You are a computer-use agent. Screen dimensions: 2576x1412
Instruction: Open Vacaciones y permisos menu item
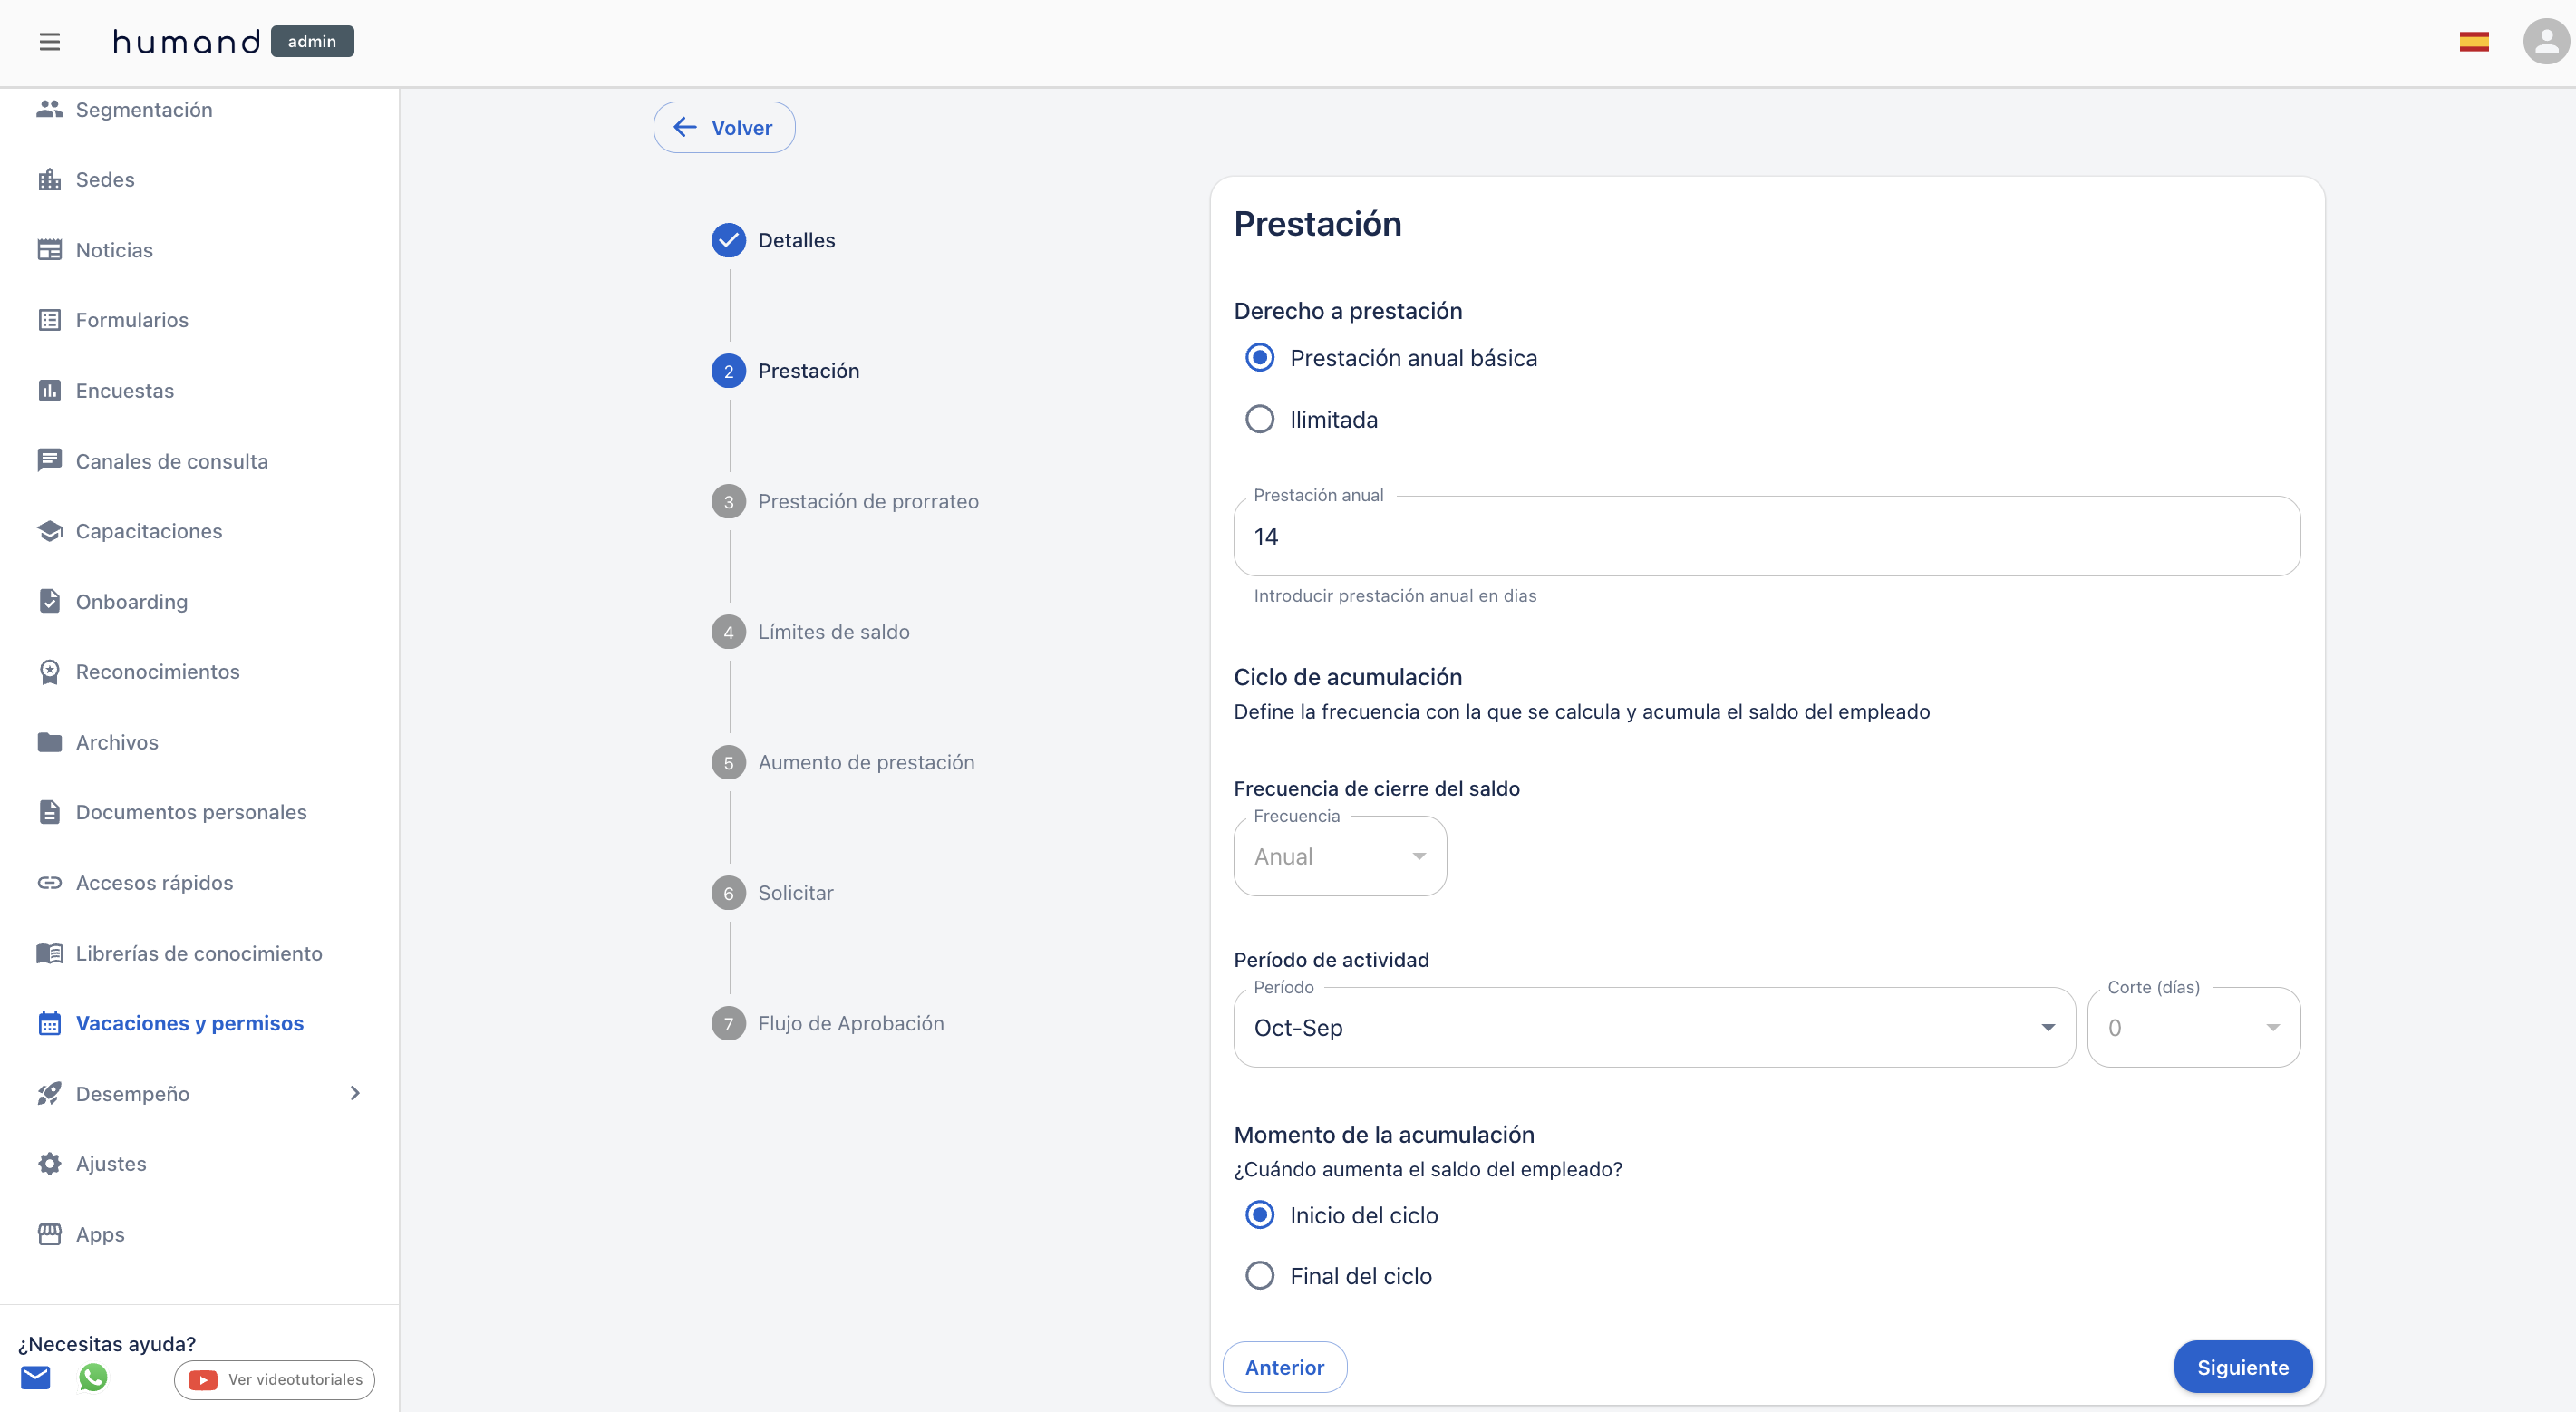pyautogui.click(x=189, y=1023)
